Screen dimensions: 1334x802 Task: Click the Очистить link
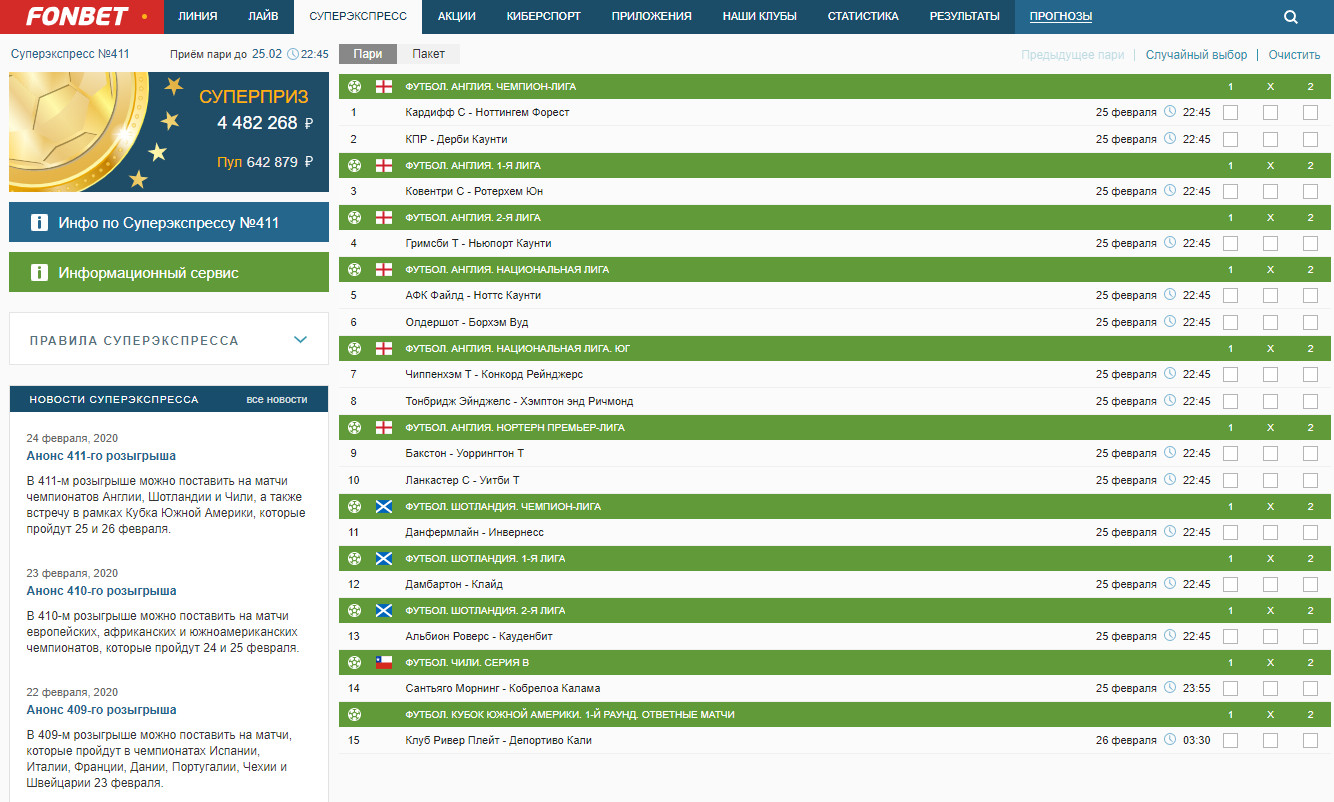pyautogui.click(x=1294, y=55)
